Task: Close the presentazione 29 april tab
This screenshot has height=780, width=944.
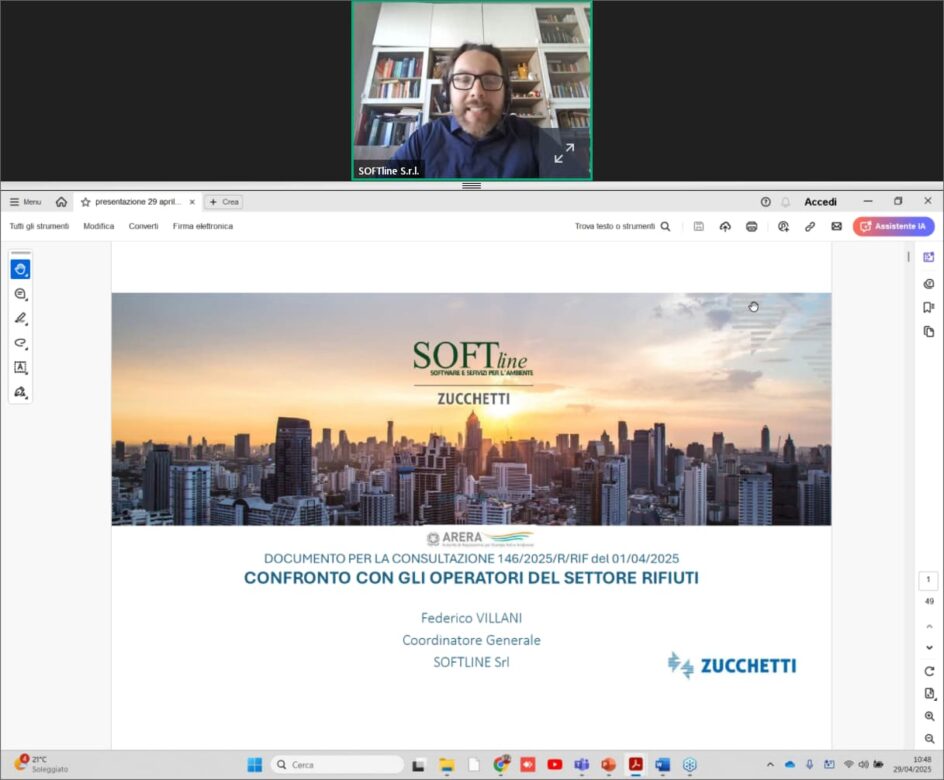Action: coord(192,202)
